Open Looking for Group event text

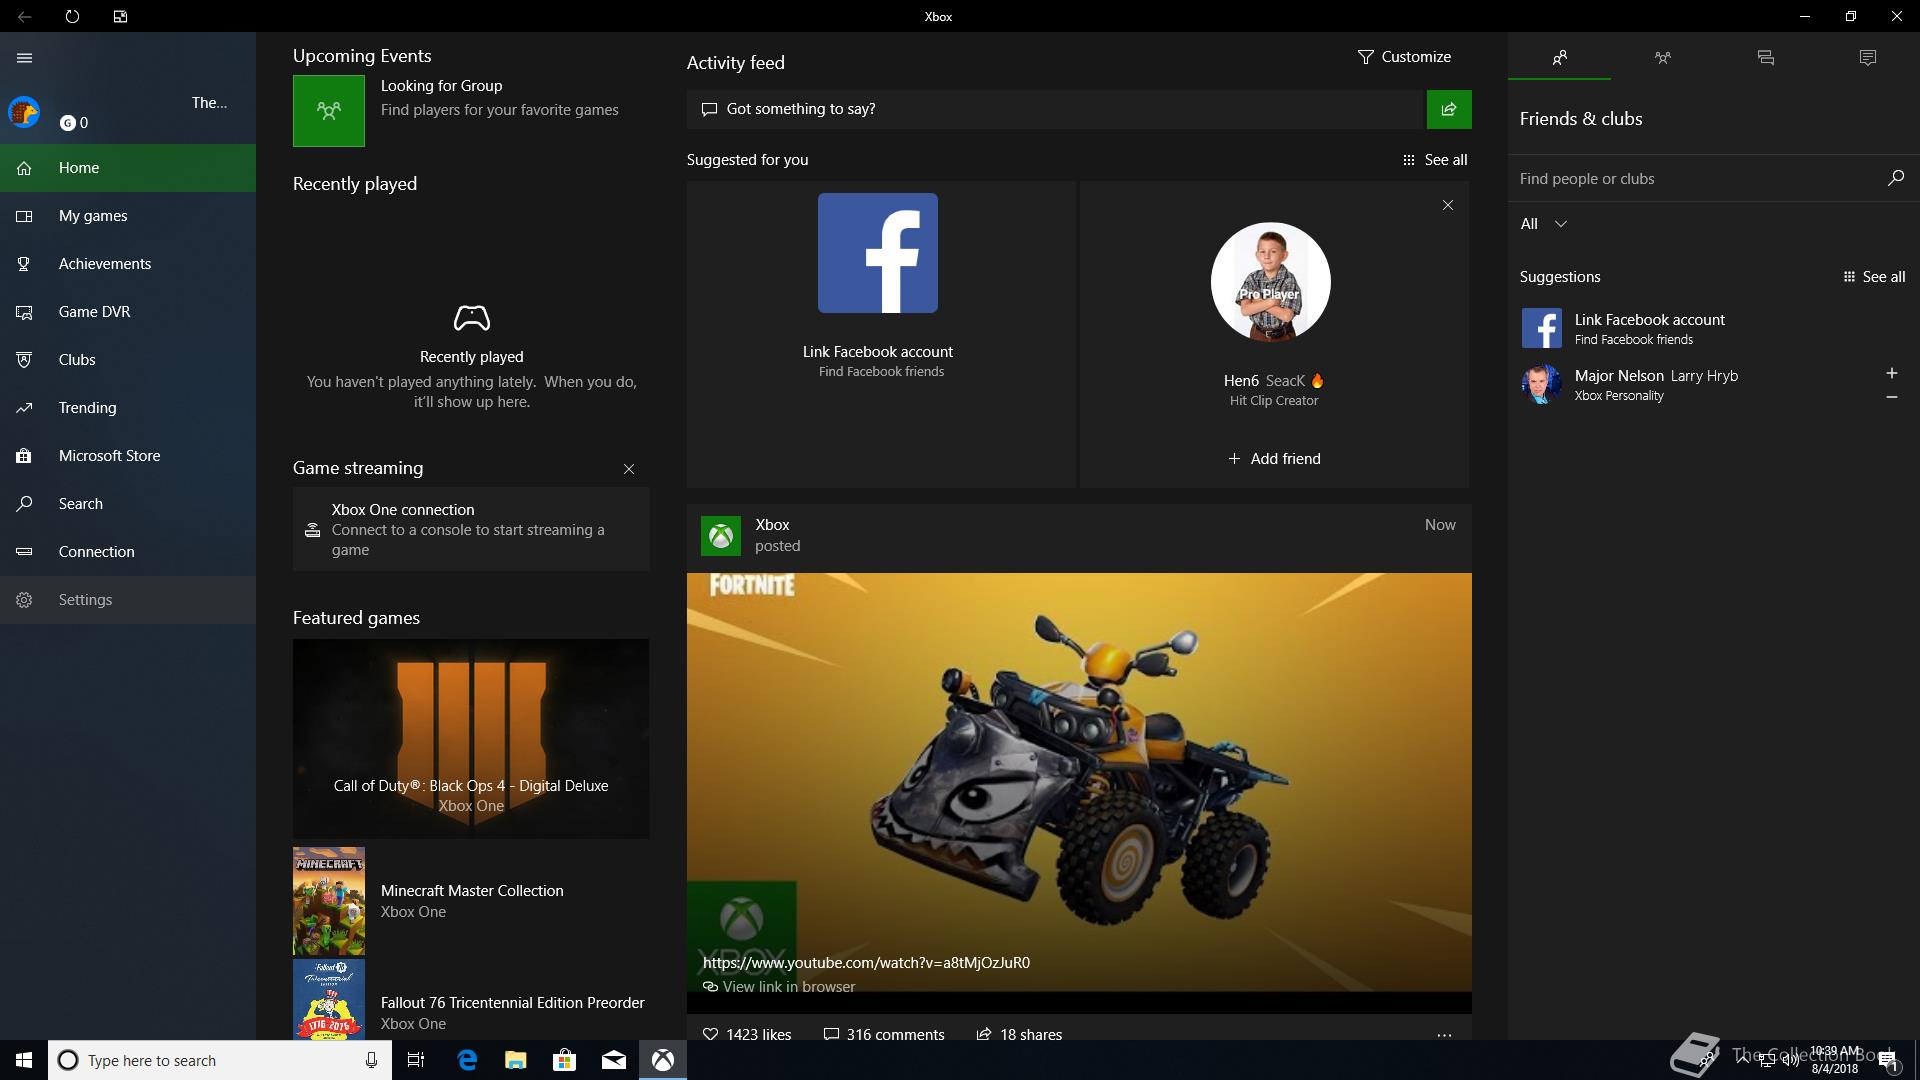point(499,98)
